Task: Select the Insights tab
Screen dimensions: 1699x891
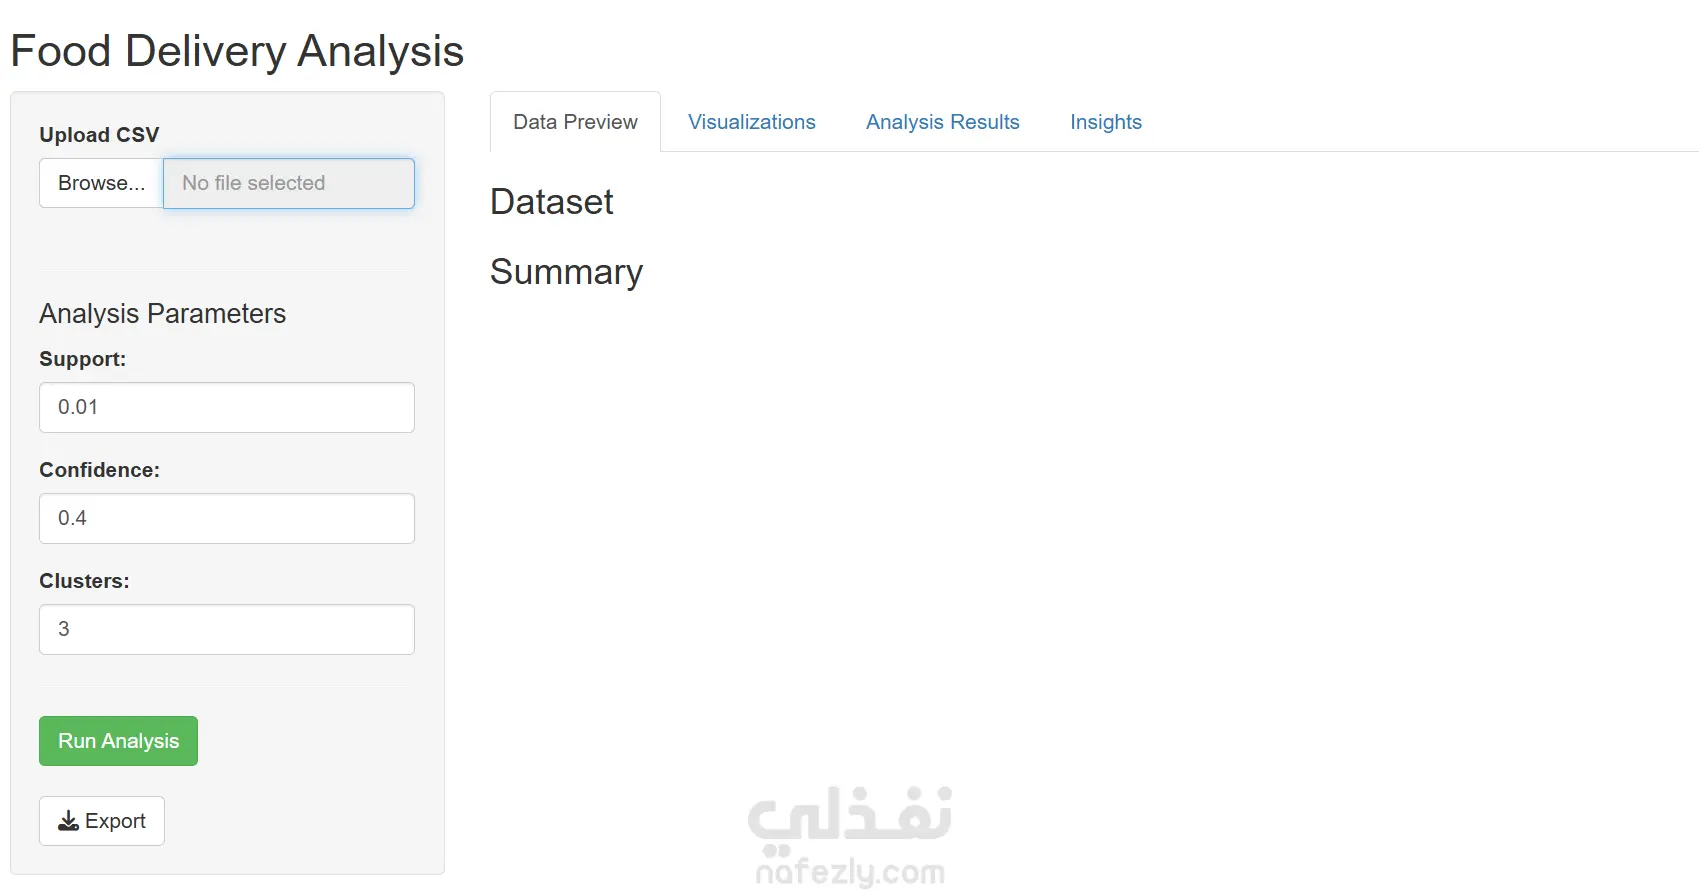Action: [x=1105, y=122]
